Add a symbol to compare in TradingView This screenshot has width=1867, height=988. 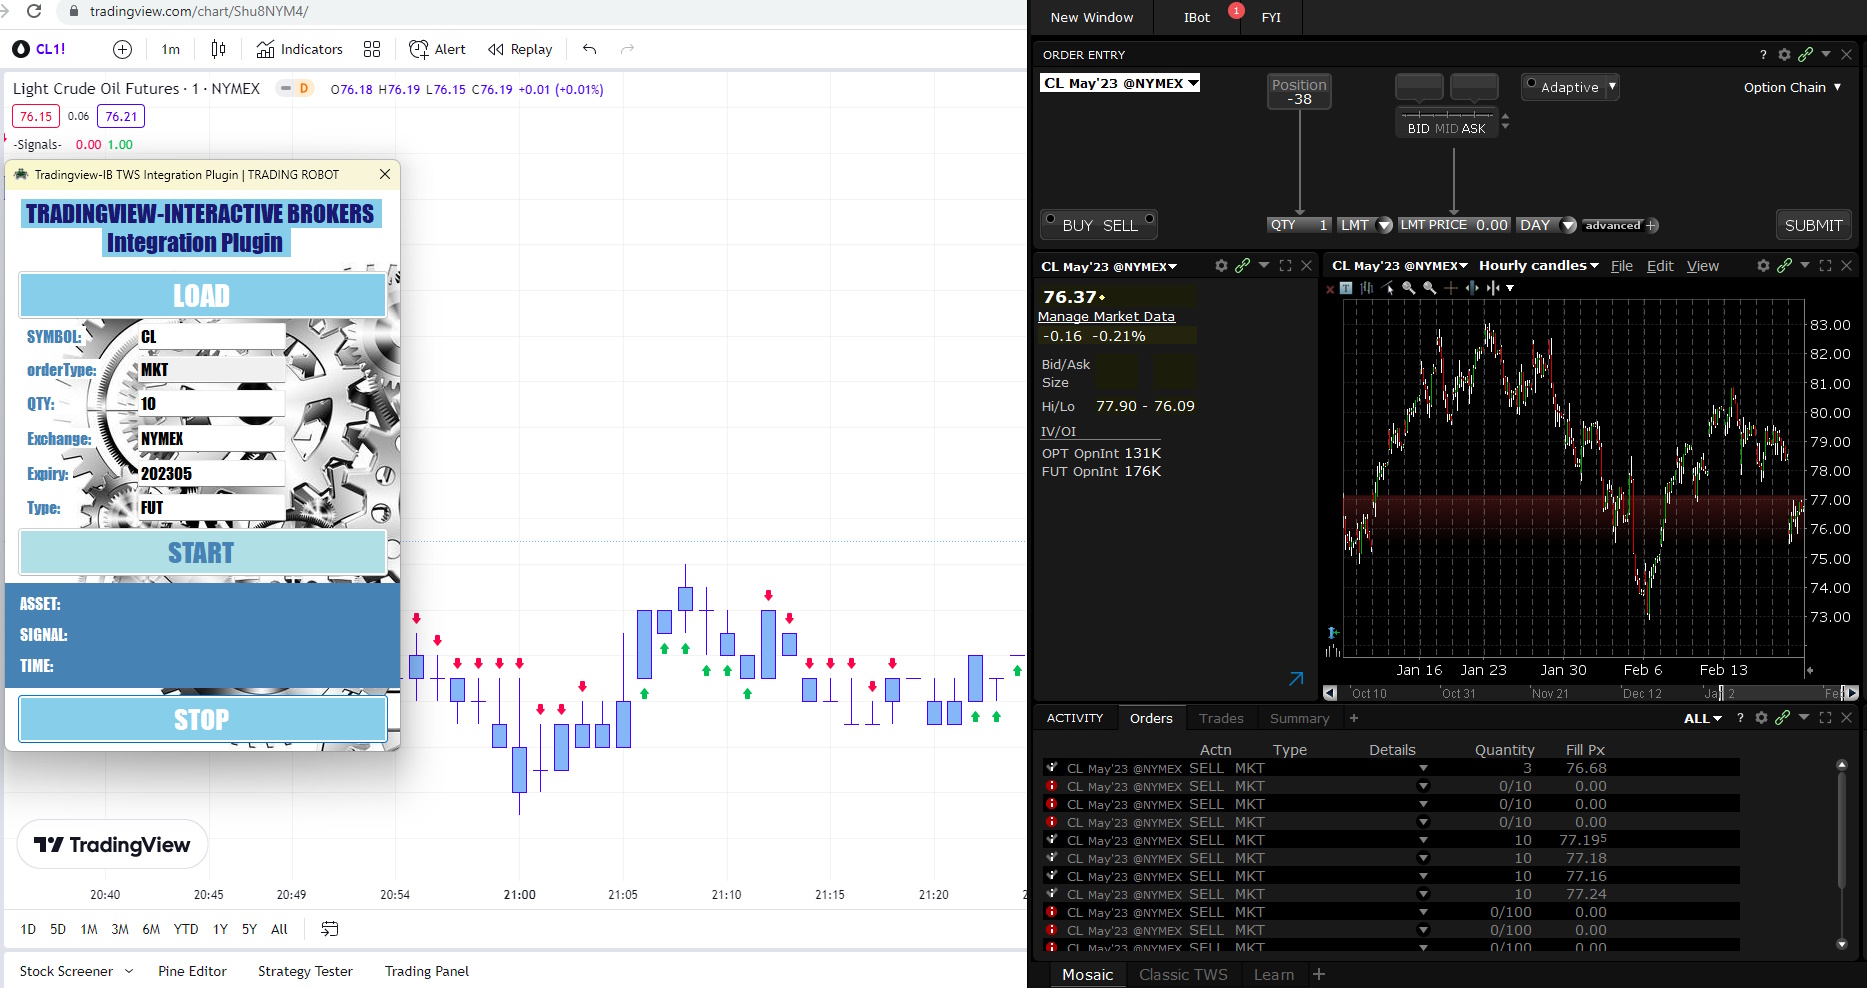click(x=122, y=49)
